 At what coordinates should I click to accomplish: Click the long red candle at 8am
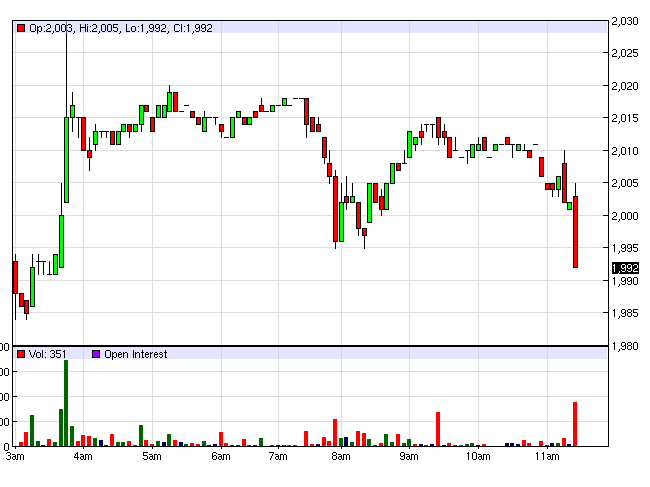coord(335,209)
